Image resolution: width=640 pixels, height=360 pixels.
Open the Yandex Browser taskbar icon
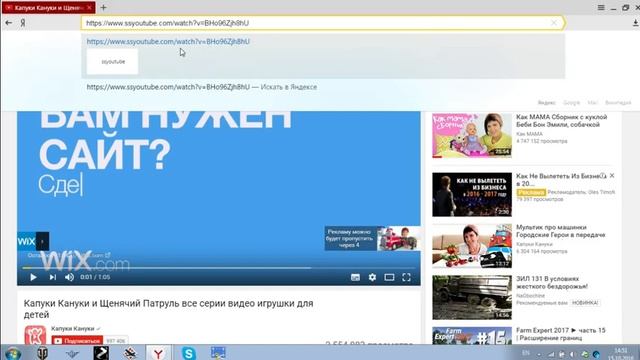tap(158, 353)
